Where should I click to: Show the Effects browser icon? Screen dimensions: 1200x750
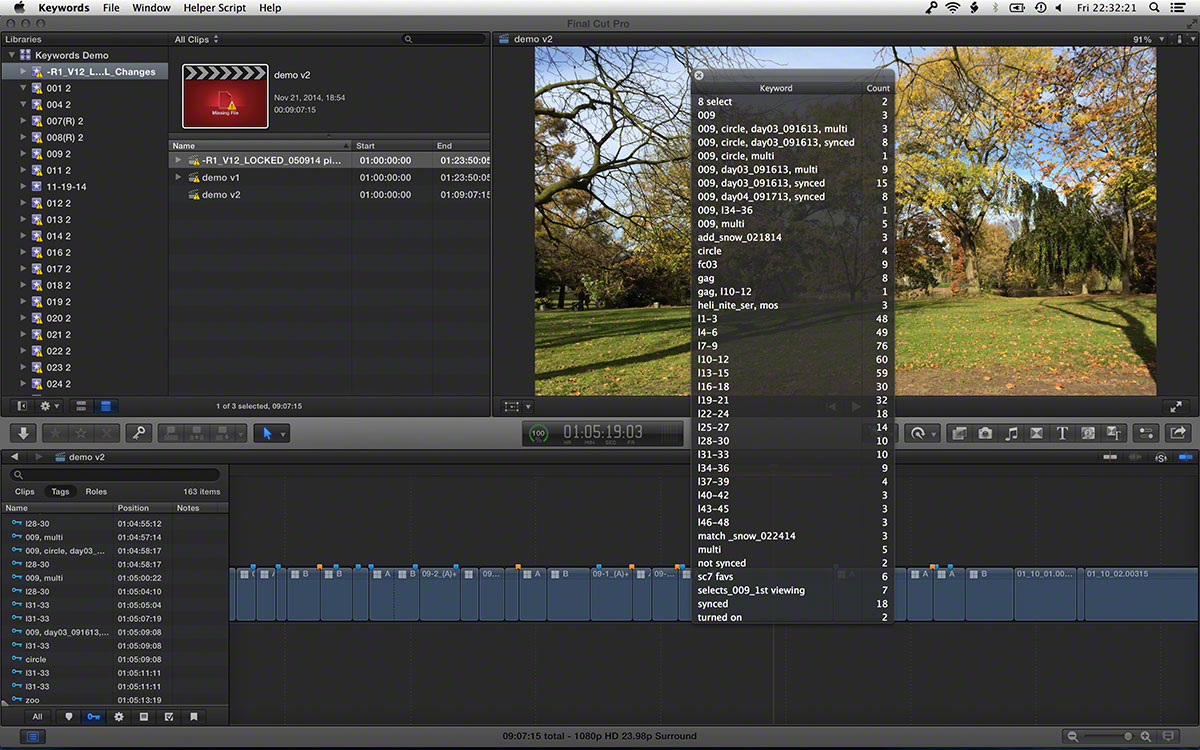960,433
